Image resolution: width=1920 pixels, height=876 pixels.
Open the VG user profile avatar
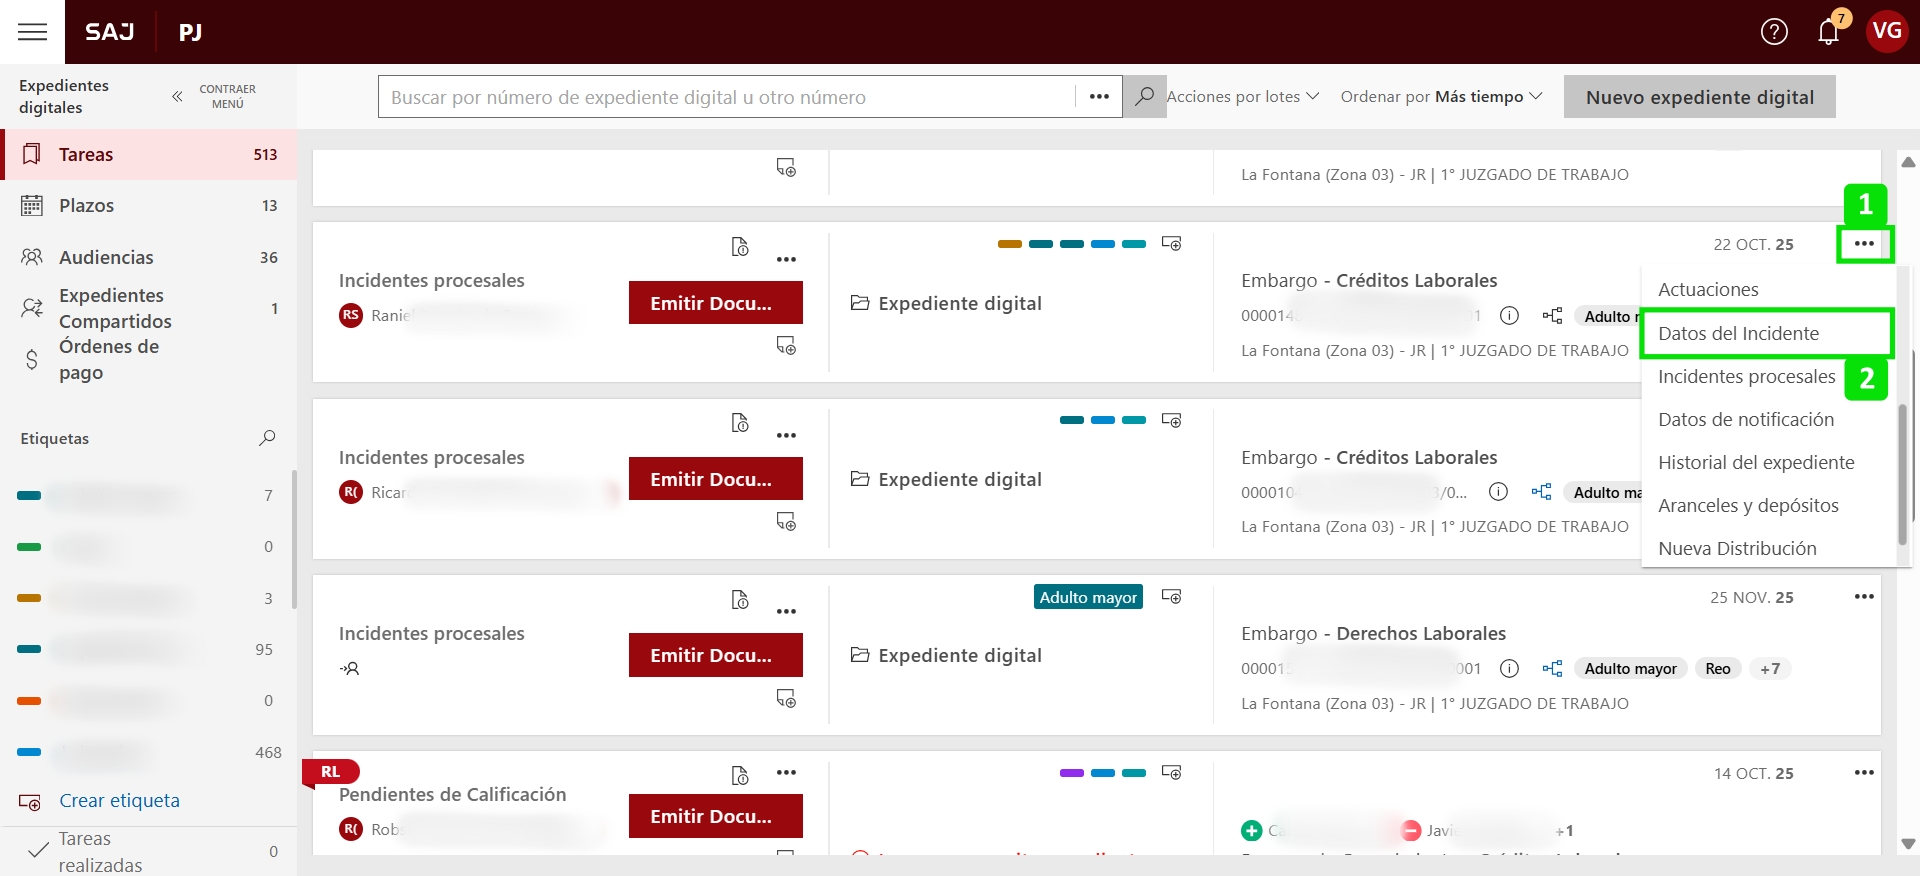coord(1886,32)
